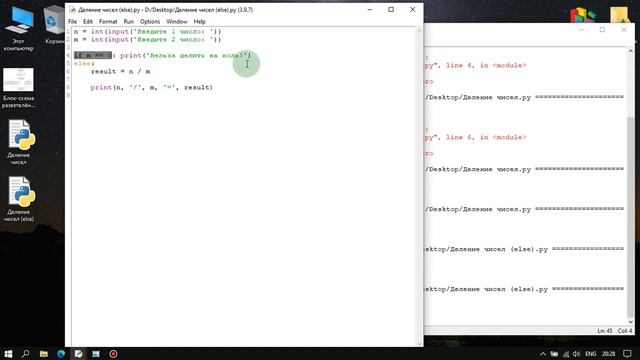Open the notification center icon
The height and width of the screenshot is (360, 640).
point(627,354)
